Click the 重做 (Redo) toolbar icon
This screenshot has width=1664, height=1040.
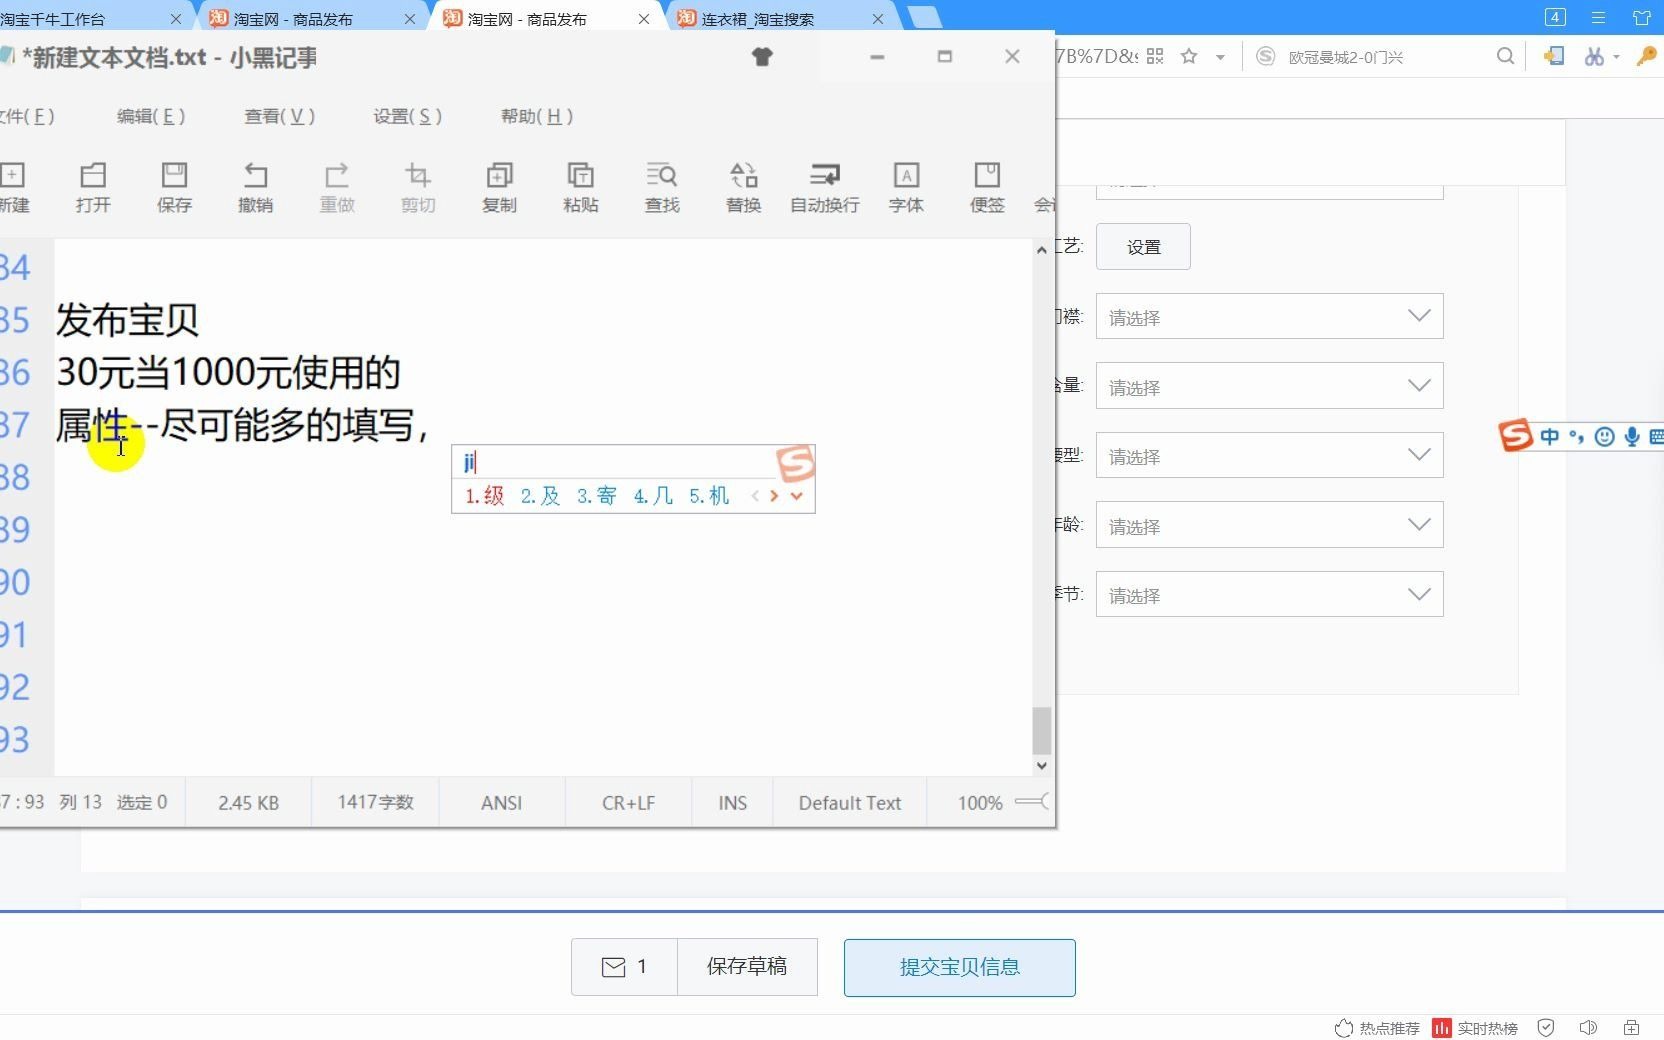(337, 188)
